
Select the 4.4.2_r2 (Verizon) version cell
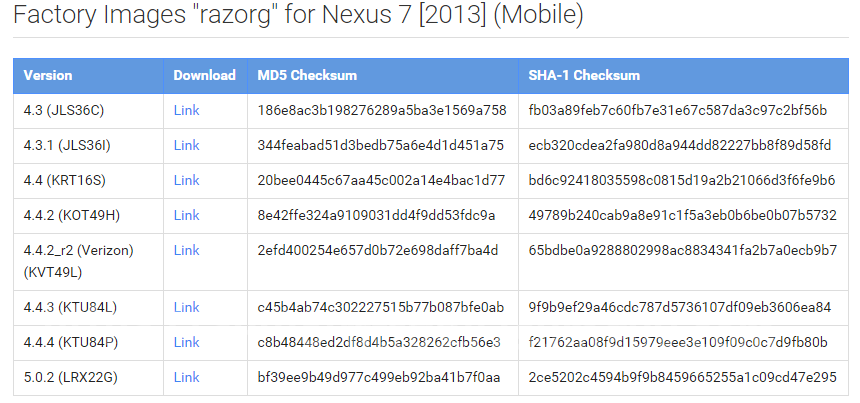pos(78,262)
